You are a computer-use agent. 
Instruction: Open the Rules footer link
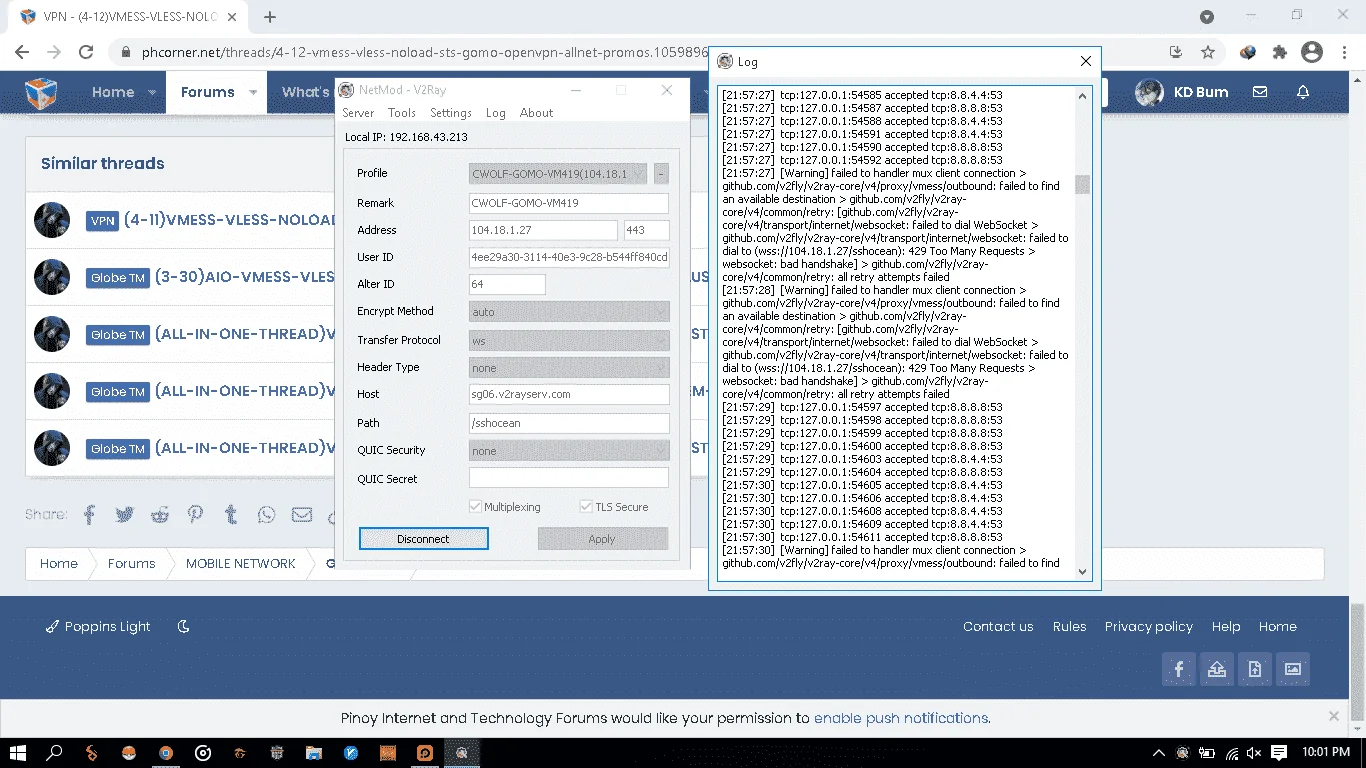point(1069,627)
